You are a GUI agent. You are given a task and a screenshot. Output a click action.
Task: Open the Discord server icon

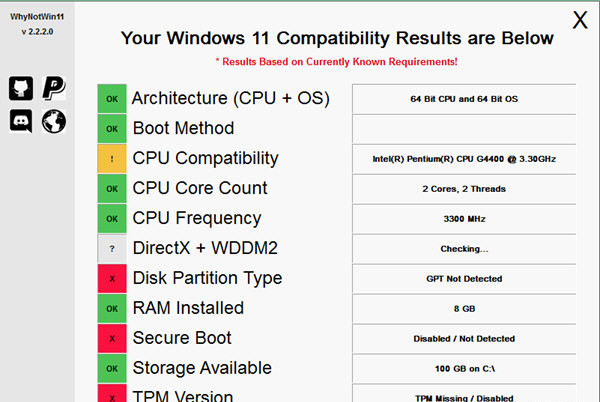tap(21, 122)
